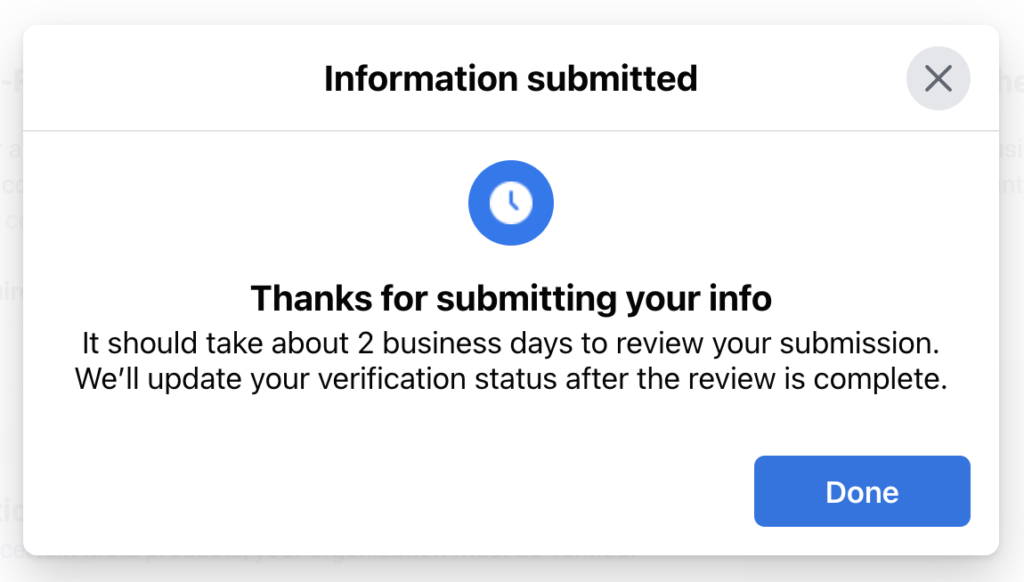Dismiss the dialog using the gray circular X
1024x582 pixels.
(x=938, y=78)
